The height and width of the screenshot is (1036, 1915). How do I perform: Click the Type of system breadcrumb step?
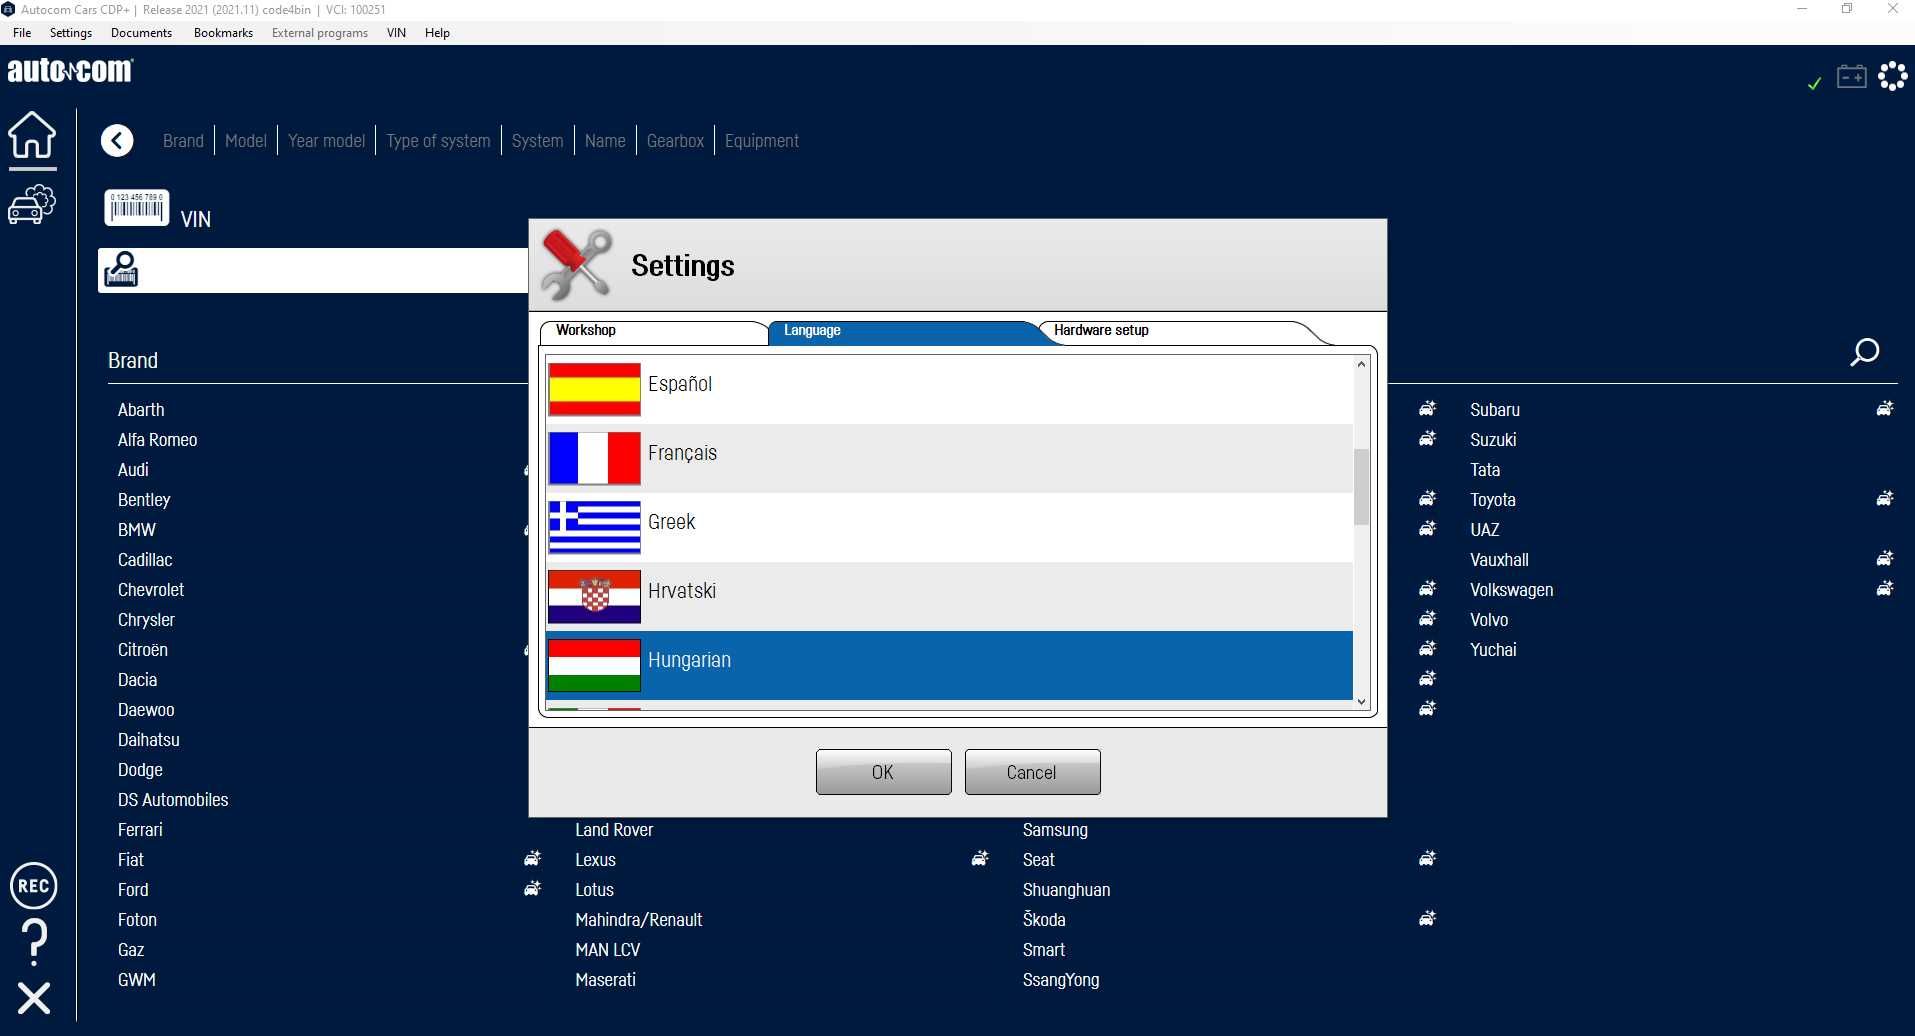438,141
